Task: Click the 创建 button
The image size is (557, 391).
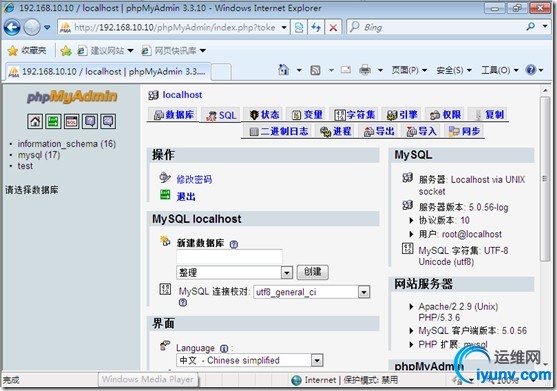Action: pyautogui.click(x=313, y=272)
